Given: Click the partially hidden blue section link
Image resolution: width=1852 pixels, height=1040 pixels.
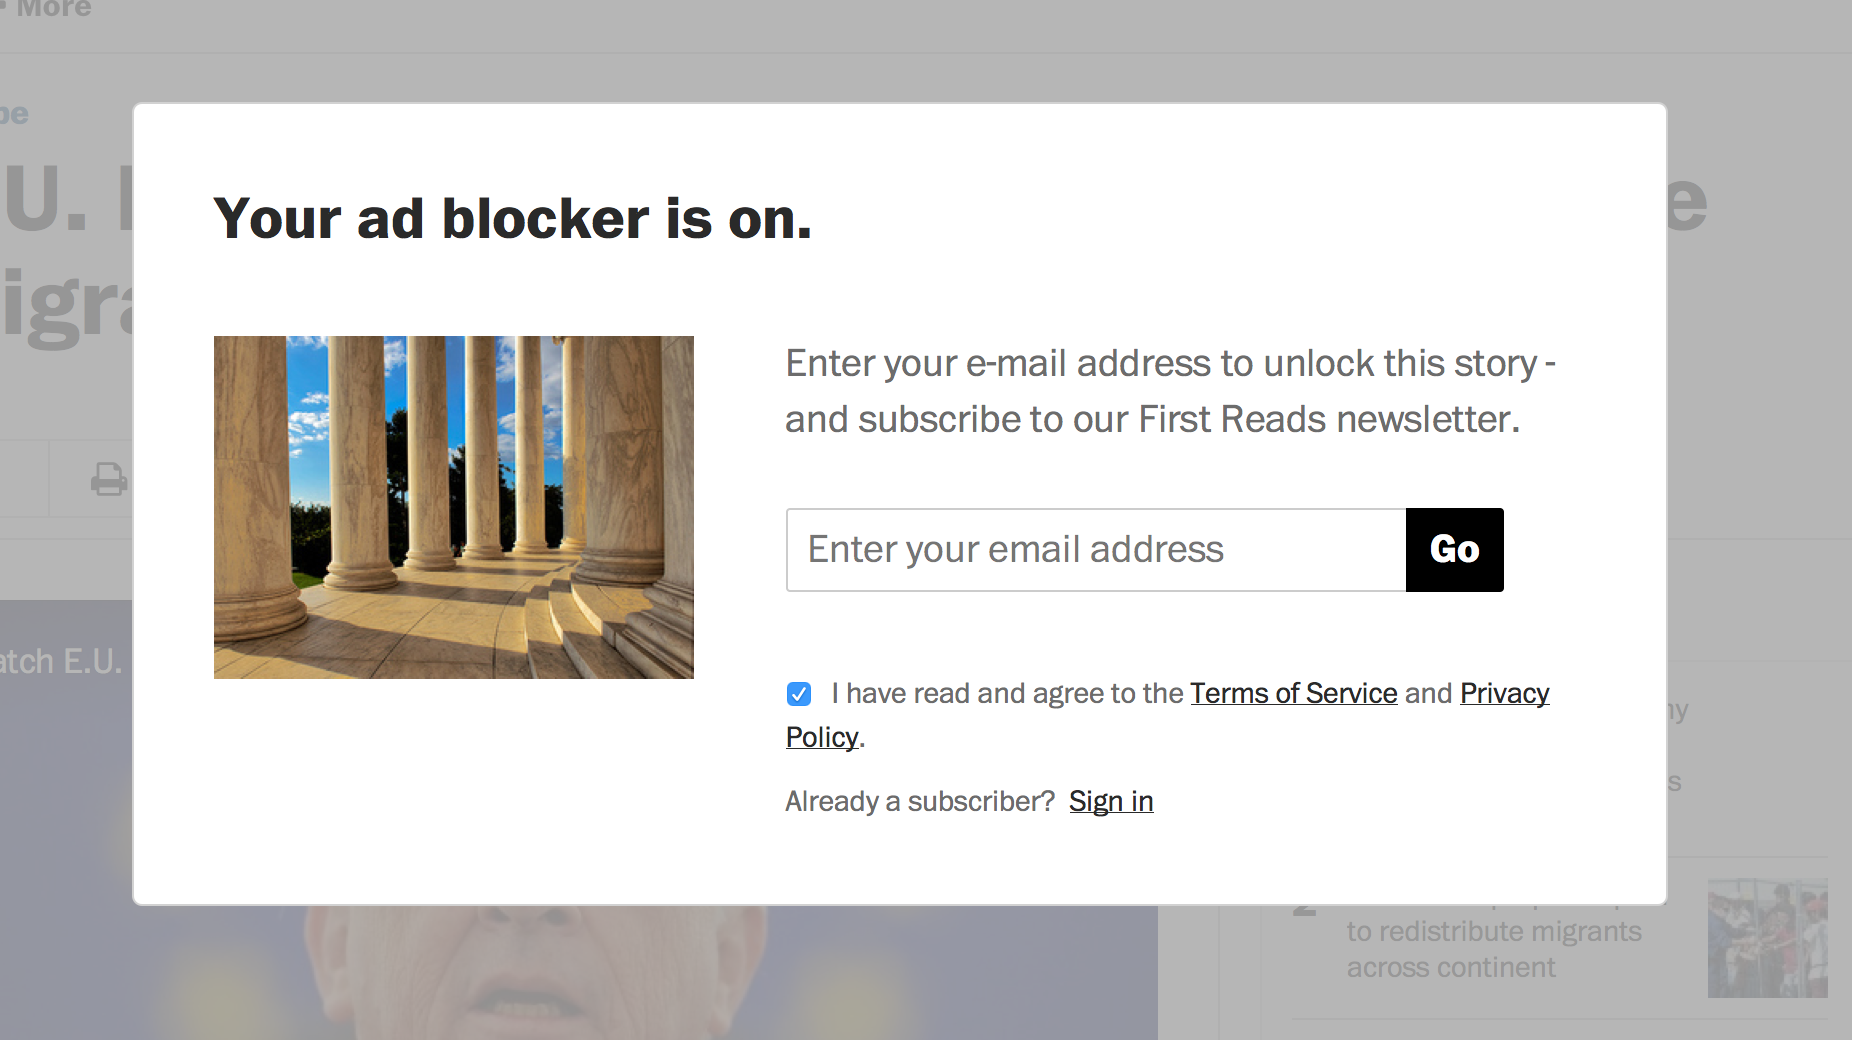Looking at the screenshot, I should (14, 114).
